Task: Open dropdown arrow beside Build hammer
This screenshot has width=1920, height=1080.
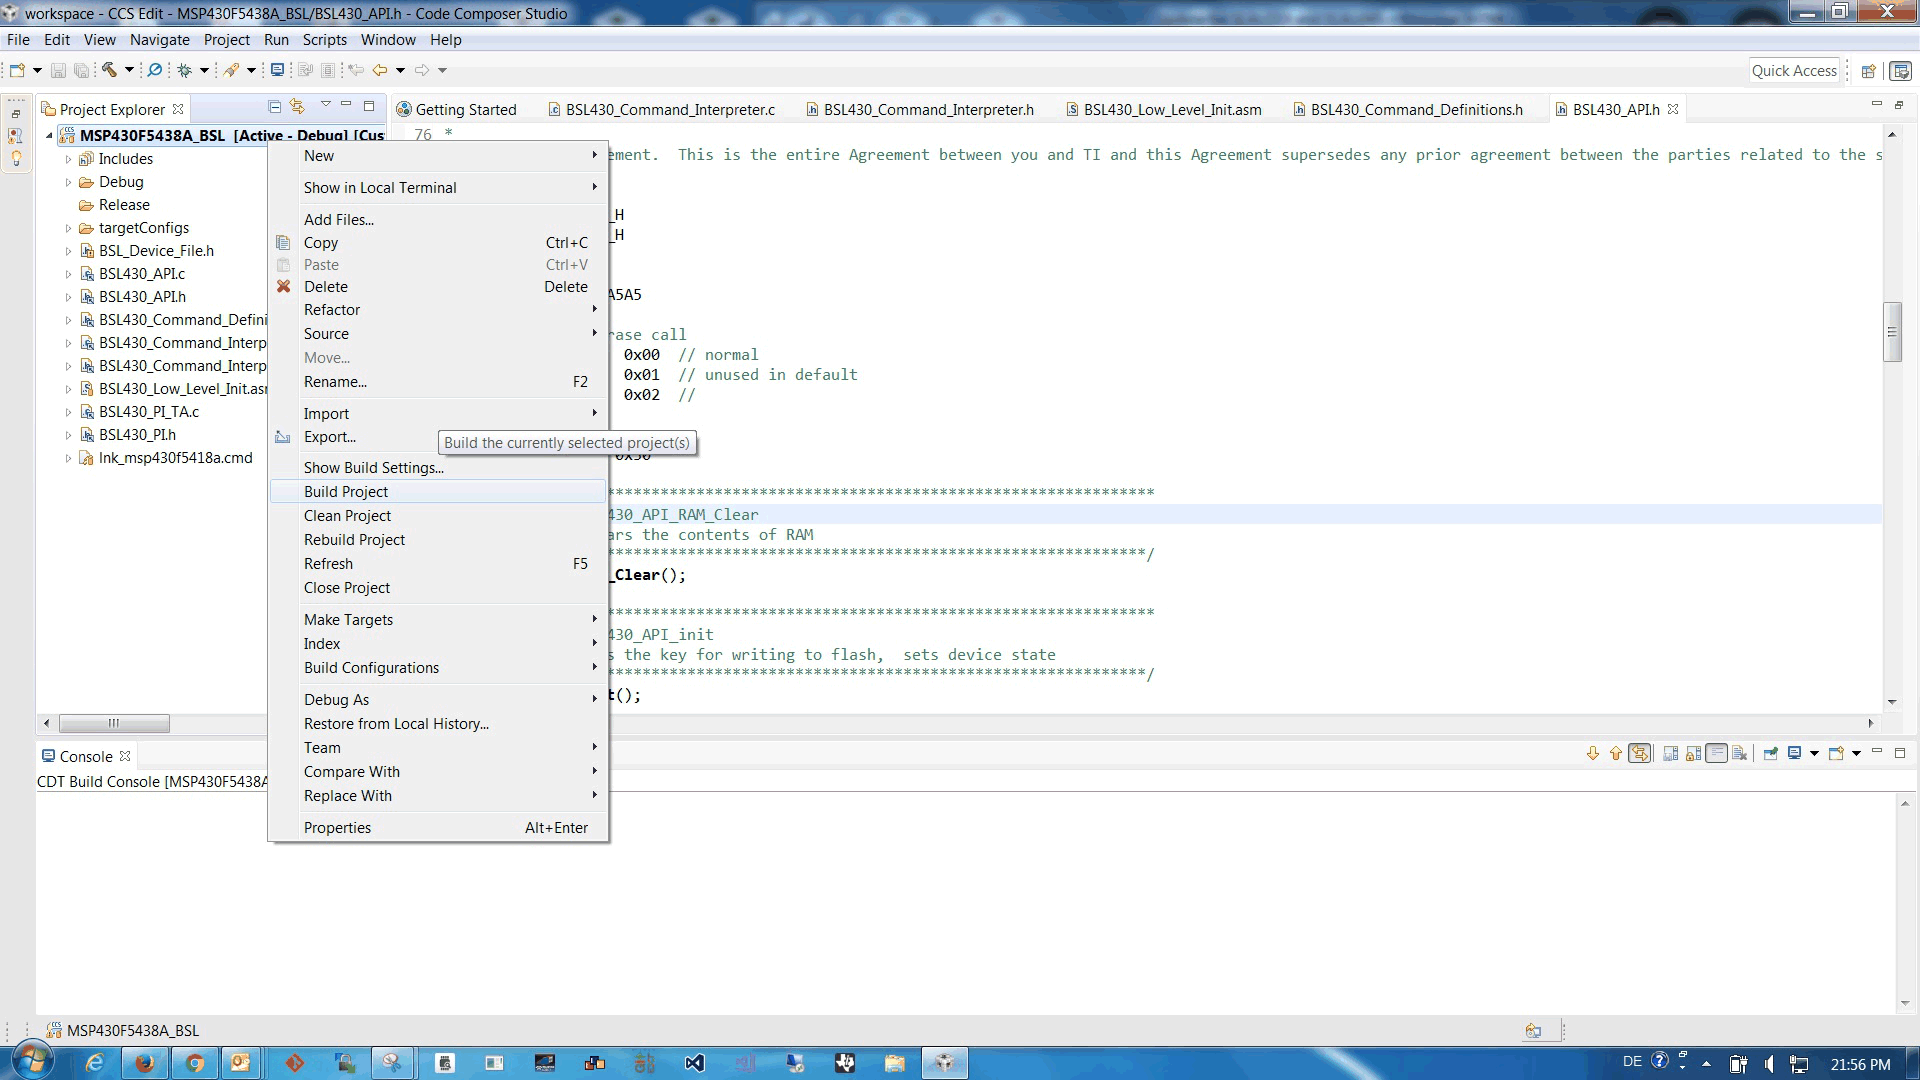Action: click(x=129, y=70)
